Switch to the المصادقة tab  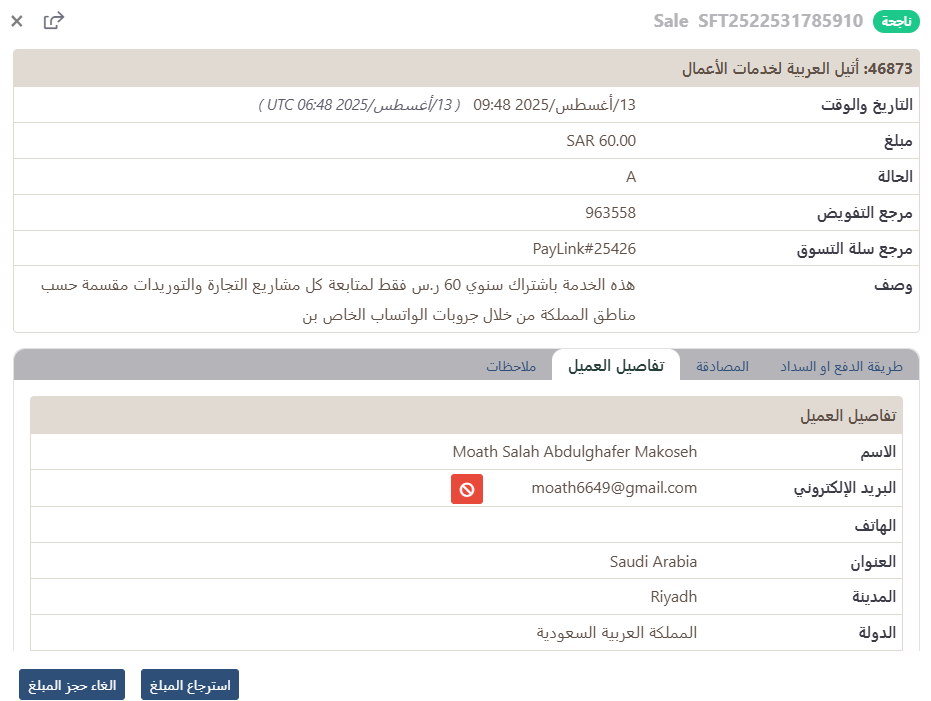click(x=721, y=367)
